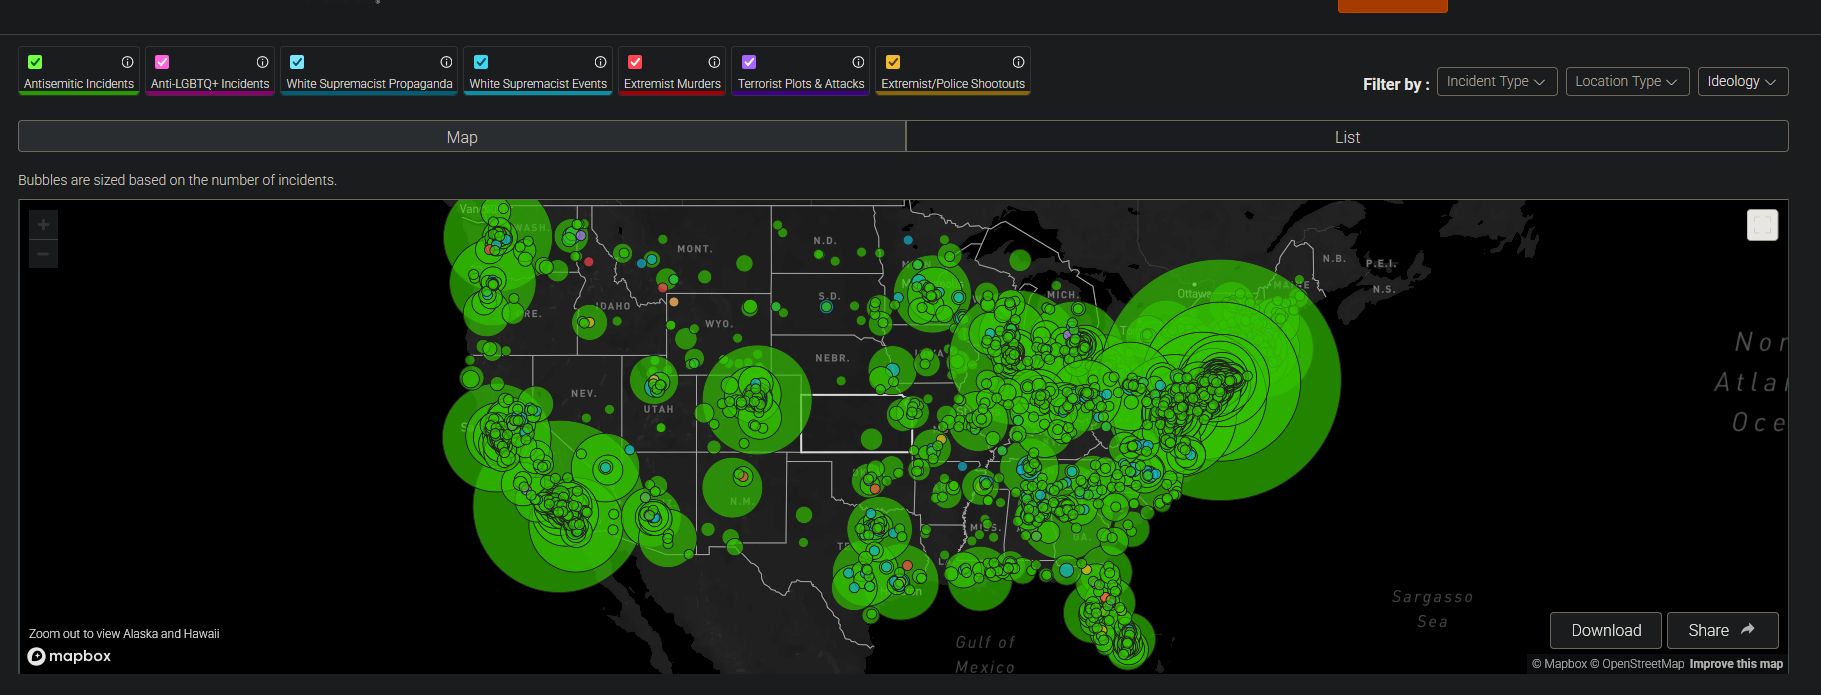Viewport: 1821px width, 695px height.
Task: Uncheck the Extremist Murders checkbox
Action: pos(635,62)
